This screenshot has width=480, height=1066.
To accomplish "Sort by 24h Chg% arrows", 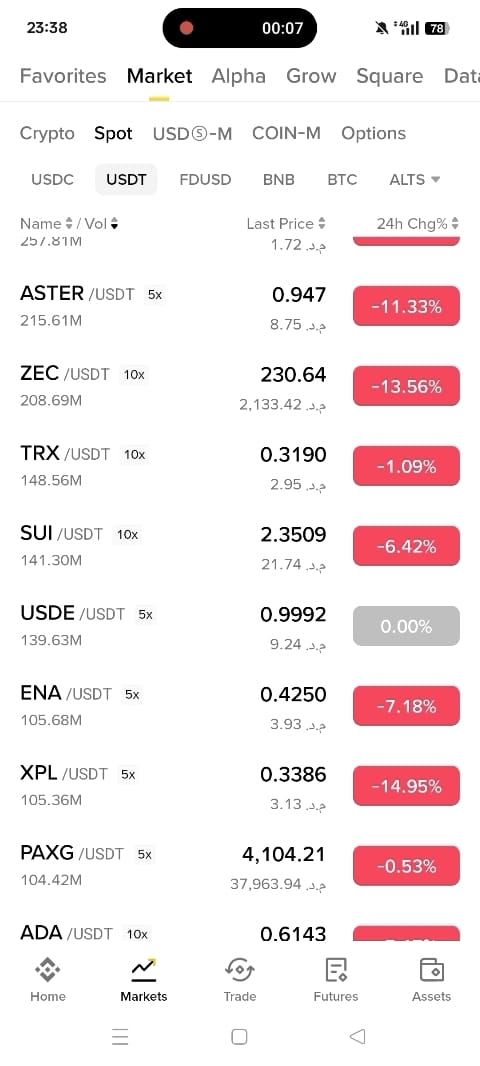I will [455, 224].
